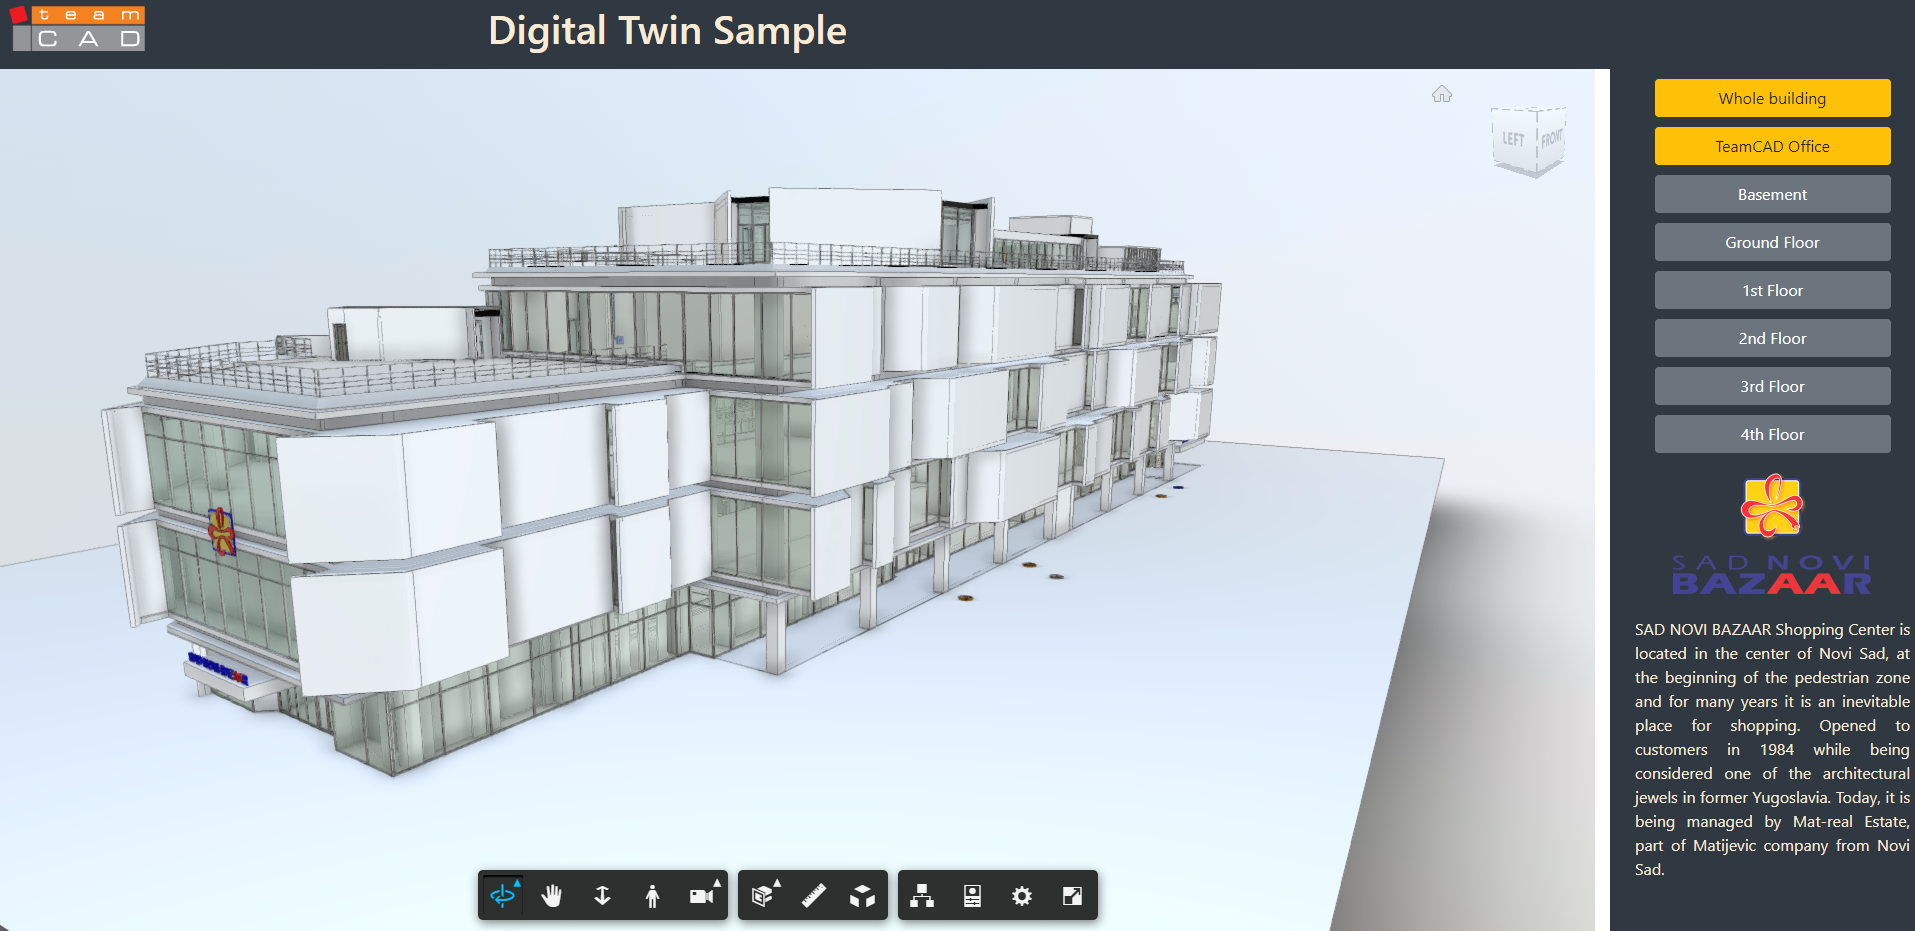Viewport: 1915px width, 931px height.
Task: Open the Properties panel
Action: pos(971,896)
